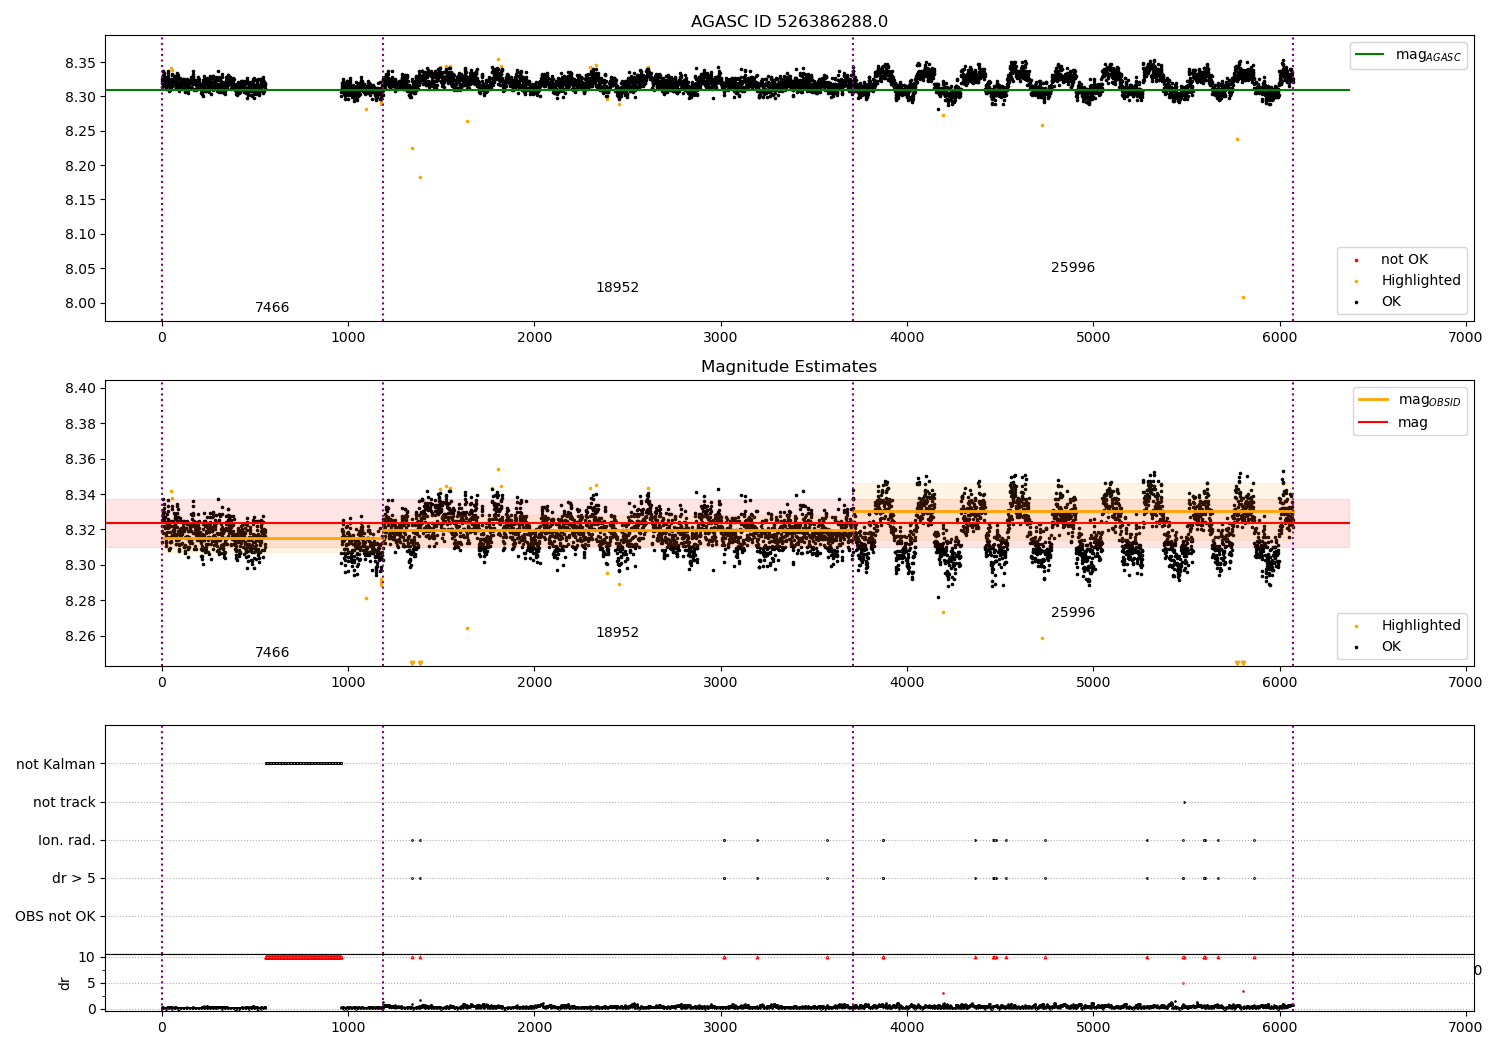The height and width of the screenshot is (1050, 1500).
Task: Click x-tick '2000' under the bottom plot
Action: coord(534,1028)
